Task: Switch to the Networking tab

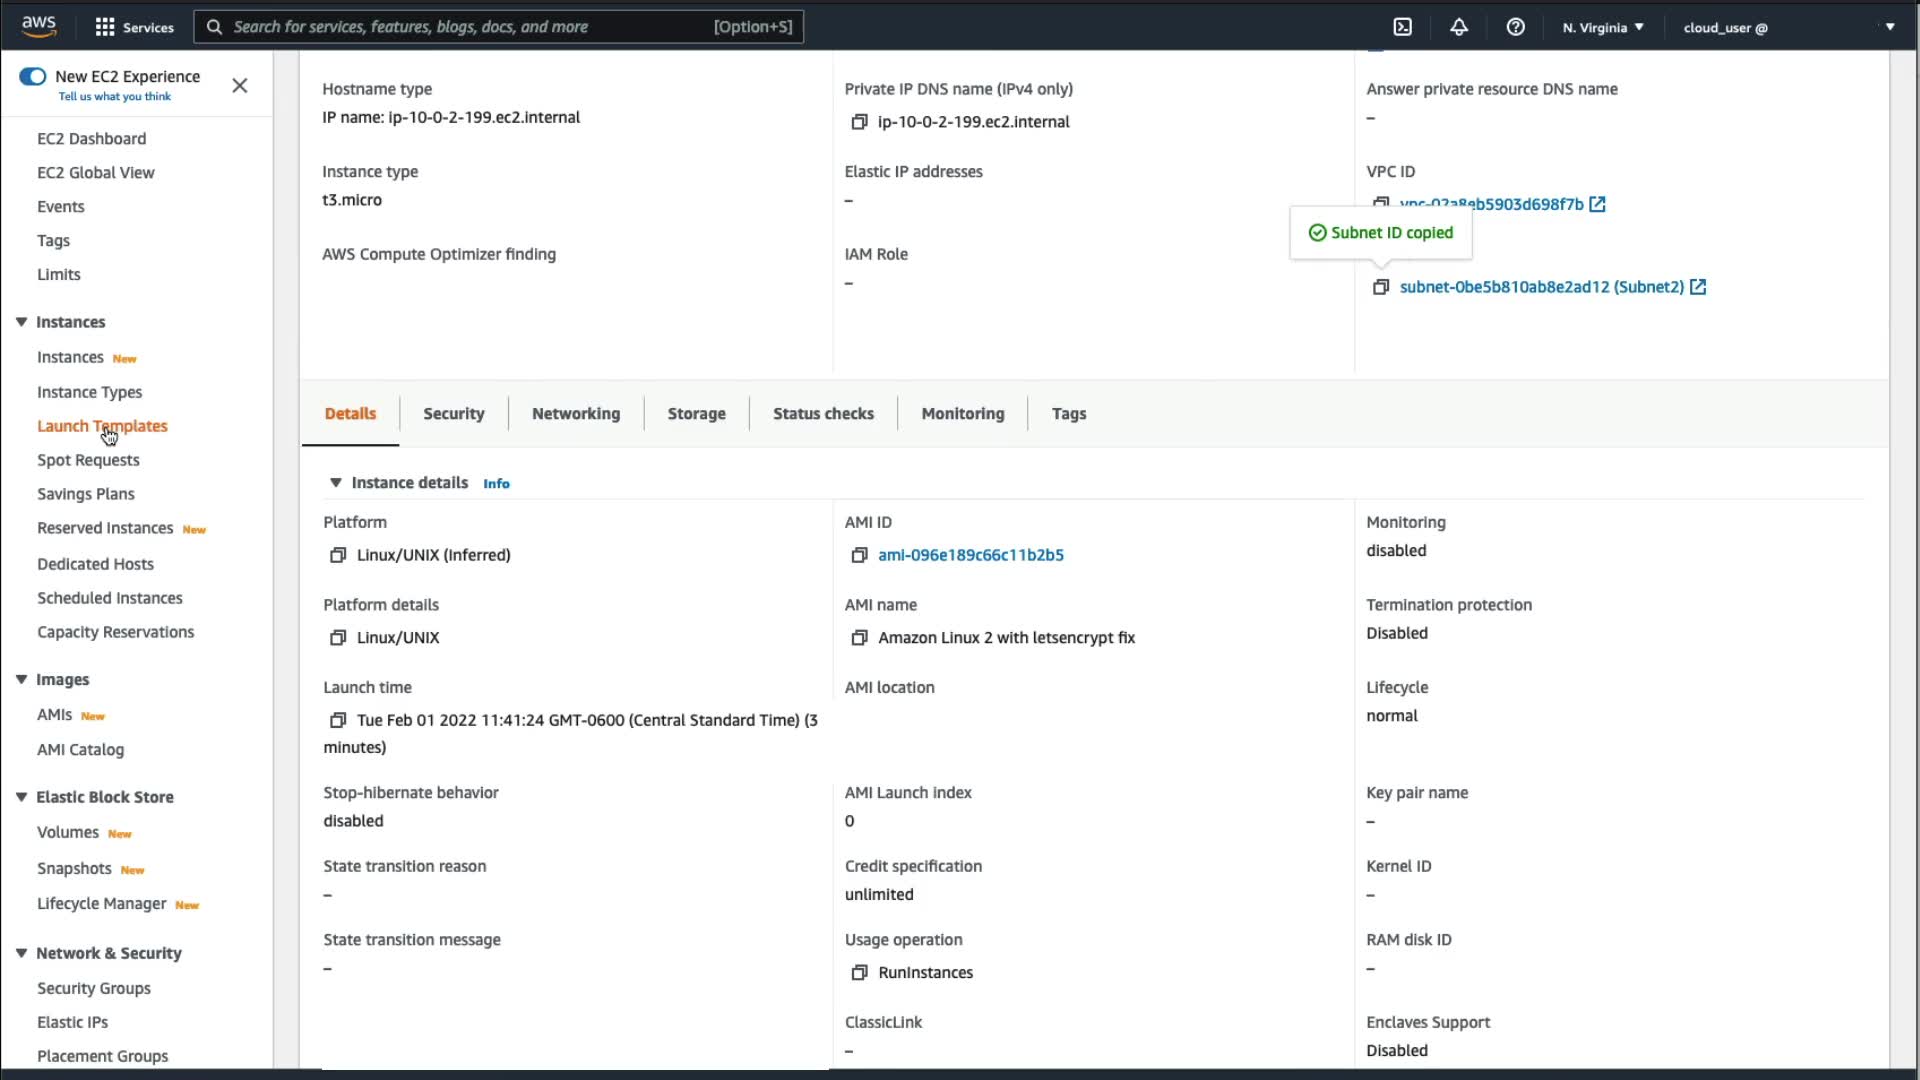Action: coord(575,414)
